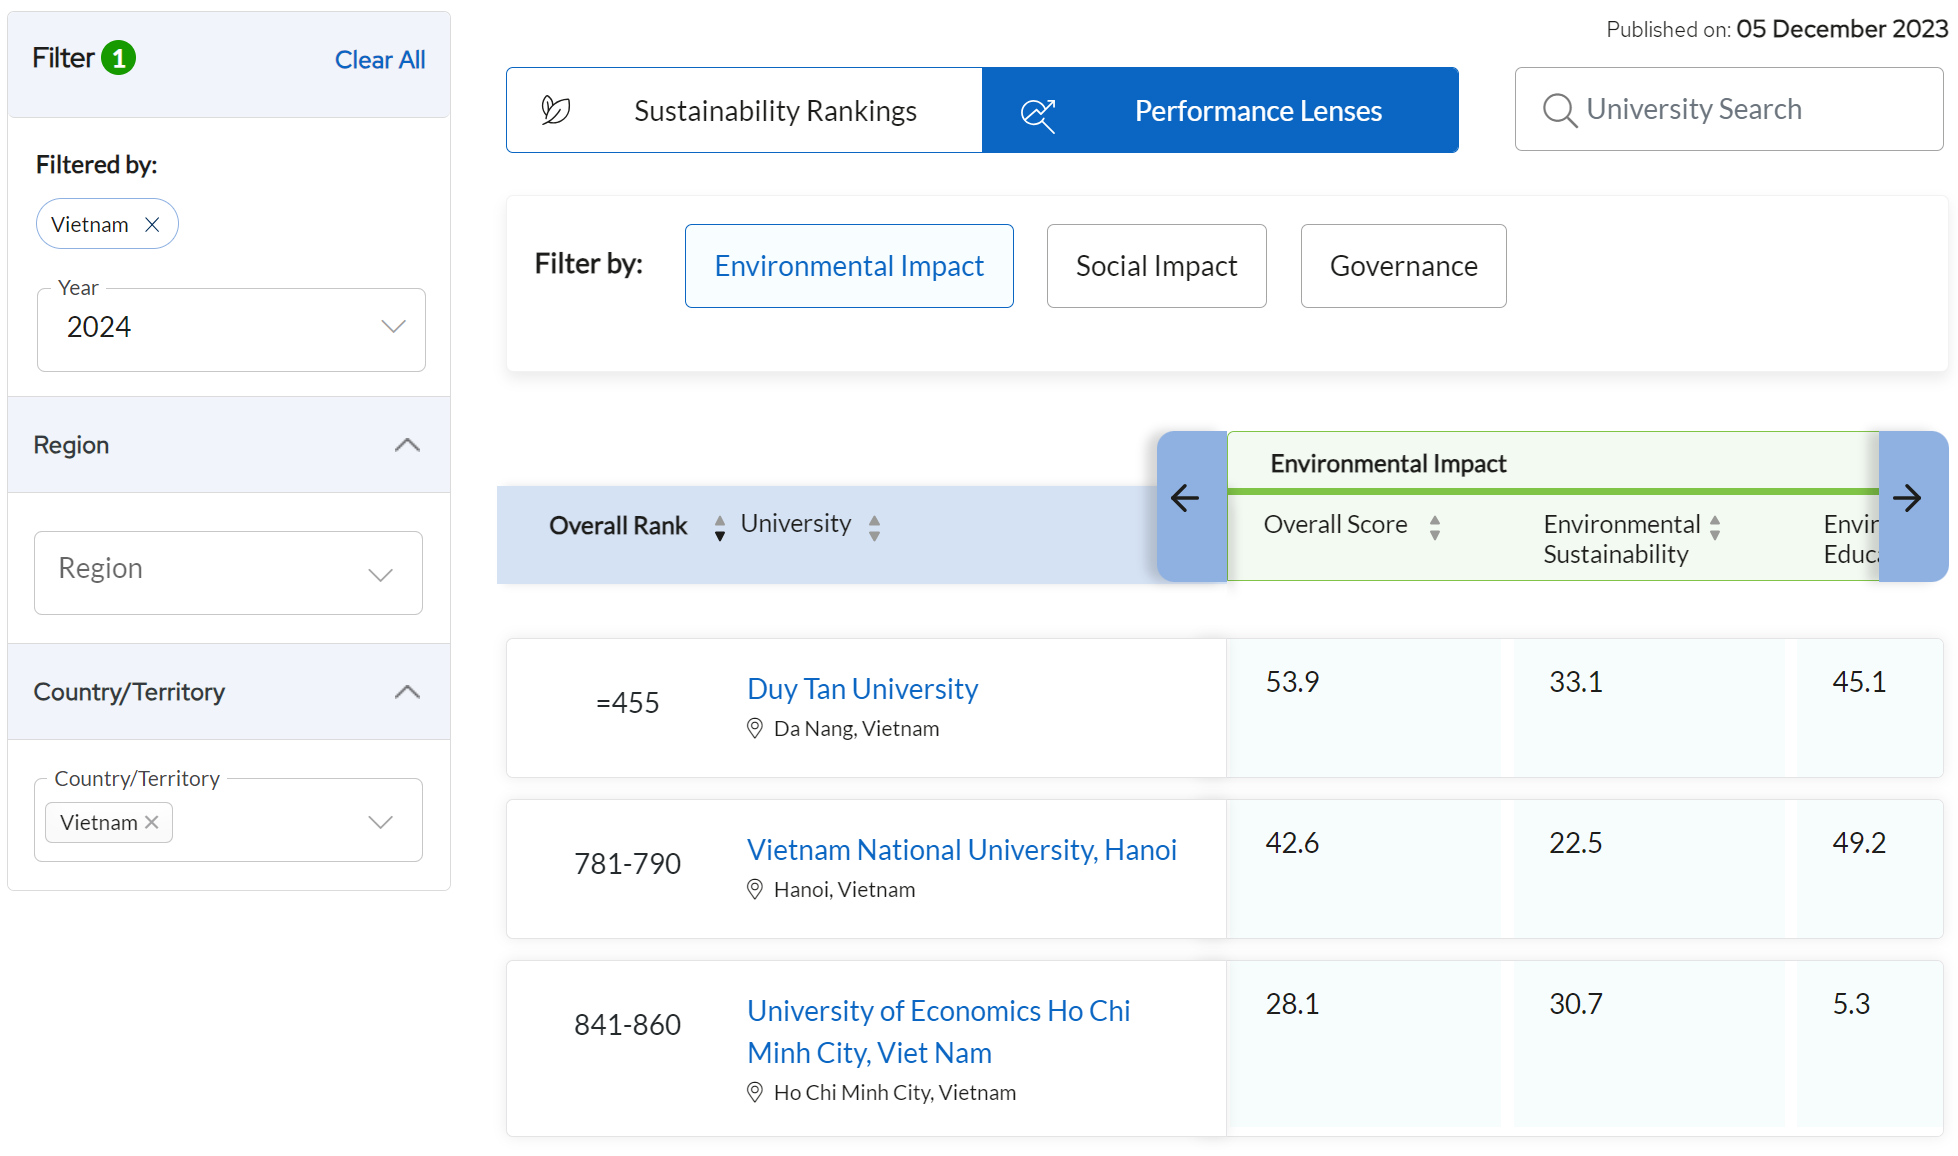
Task: Open Duy Tan University page
Action: (862, 689)
